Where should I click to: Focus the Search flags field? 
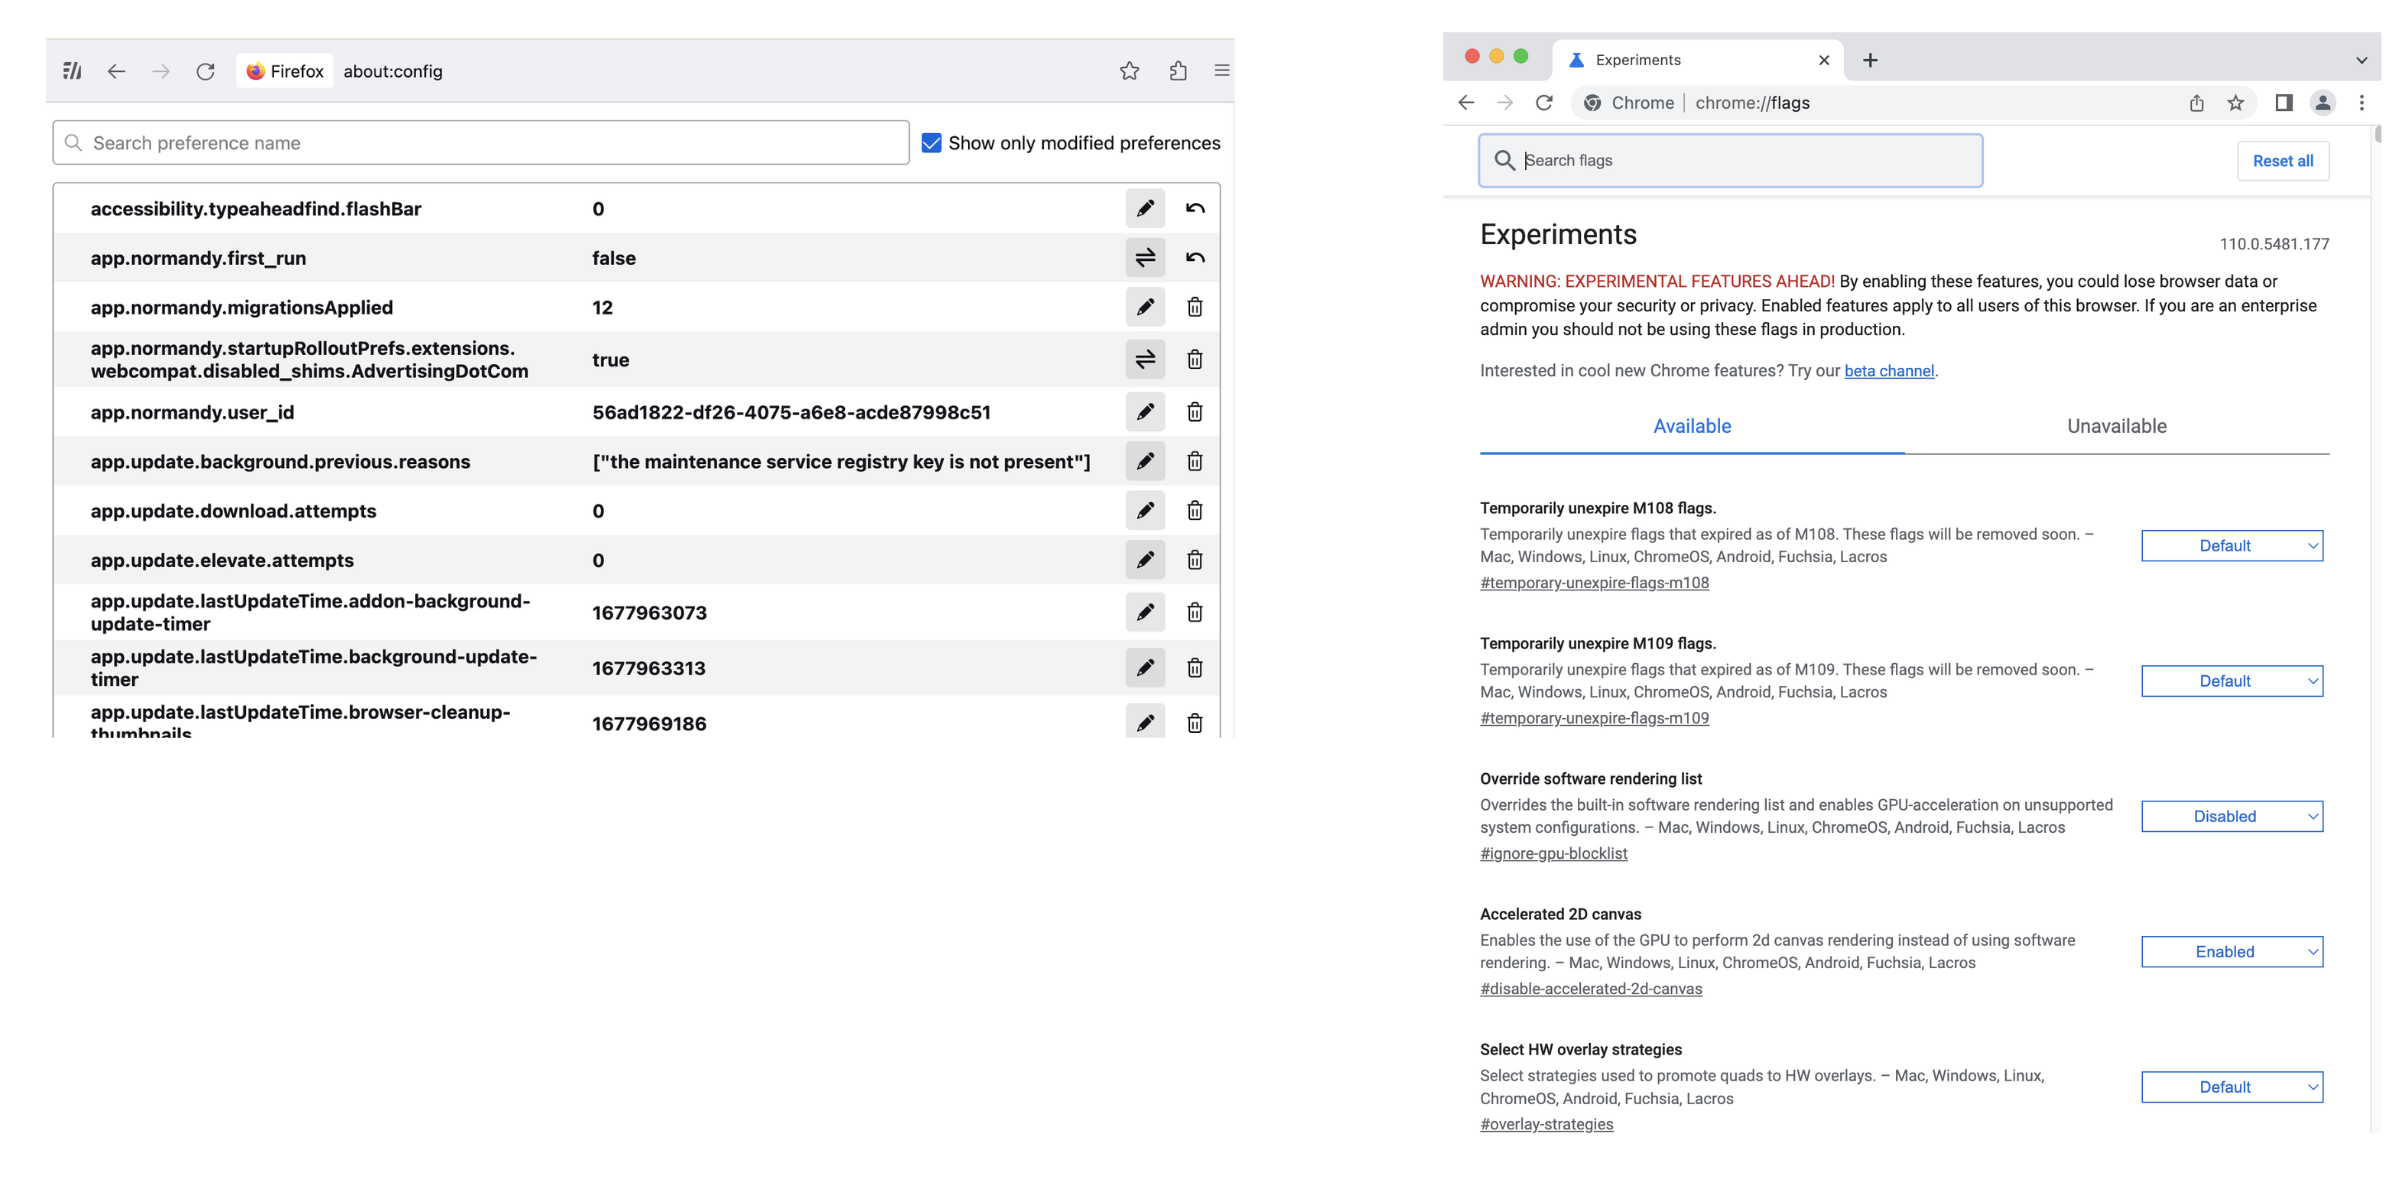click(1731, 160)
